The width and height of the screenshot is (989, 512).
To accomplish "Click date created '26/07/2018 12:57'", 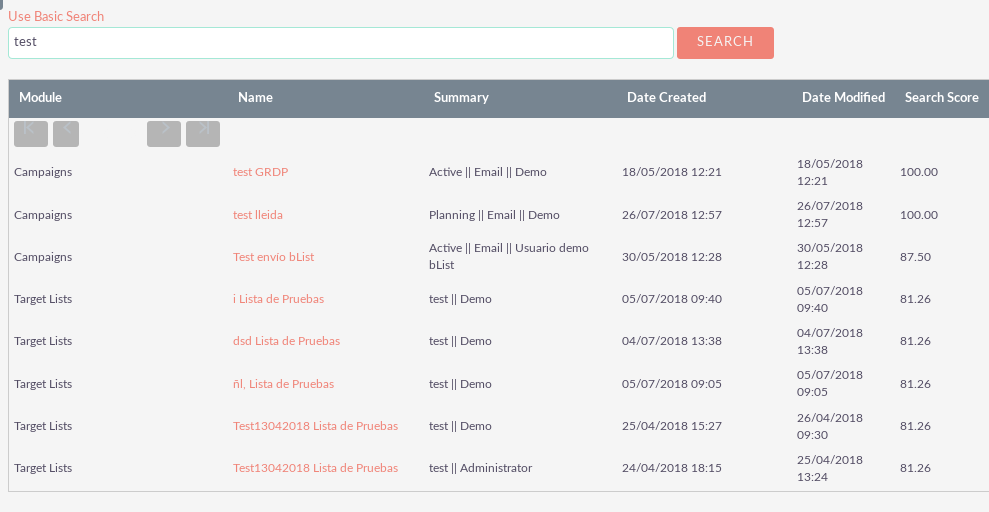I will point(671,215).
